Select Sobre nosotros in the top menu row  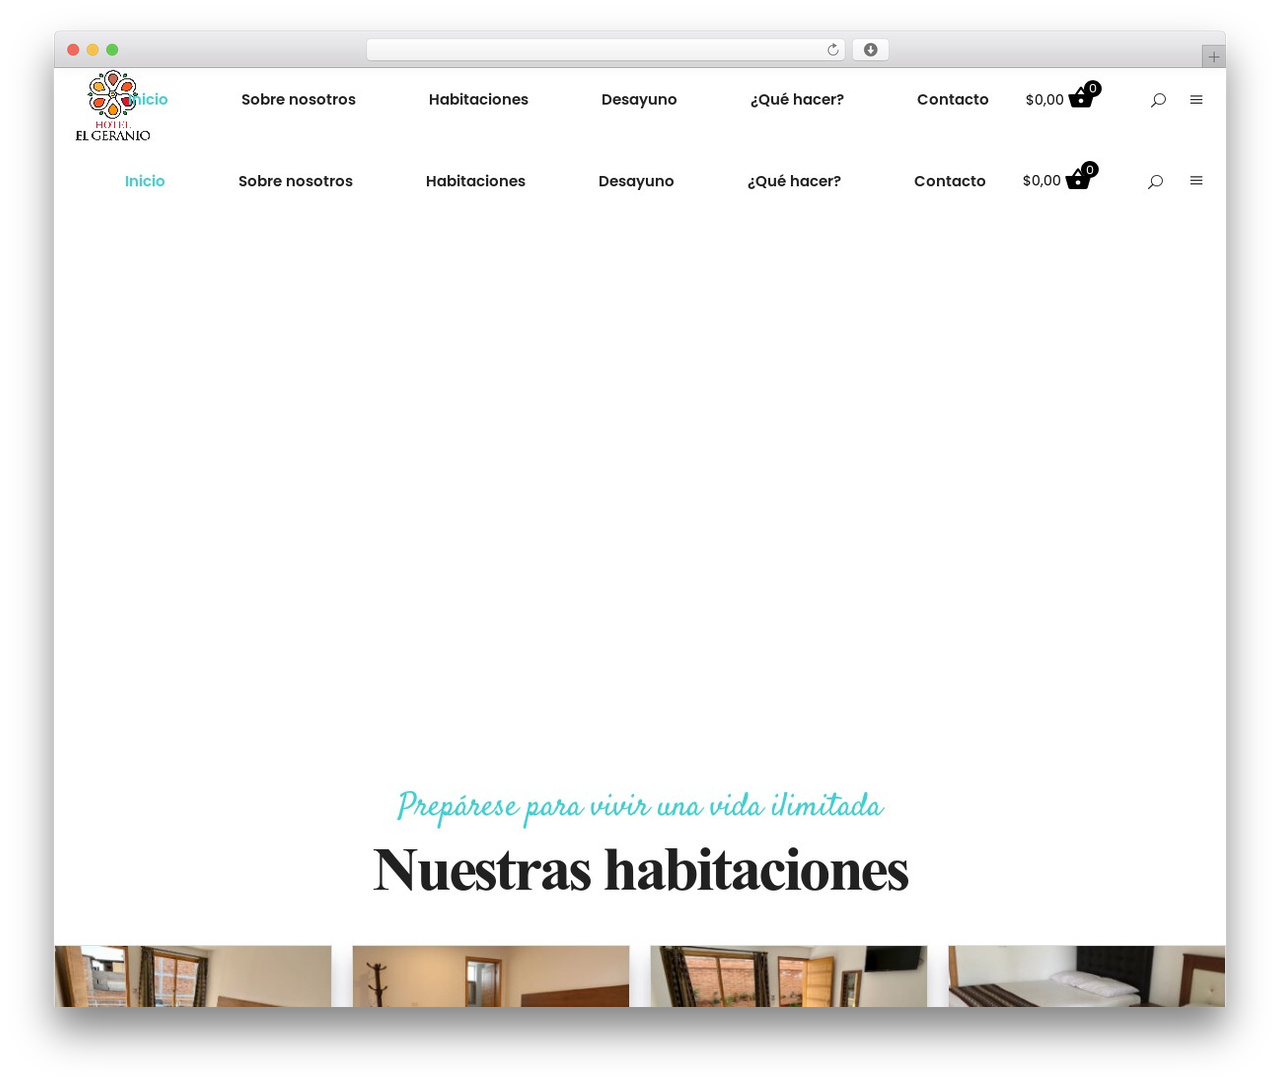coord(298,100)
